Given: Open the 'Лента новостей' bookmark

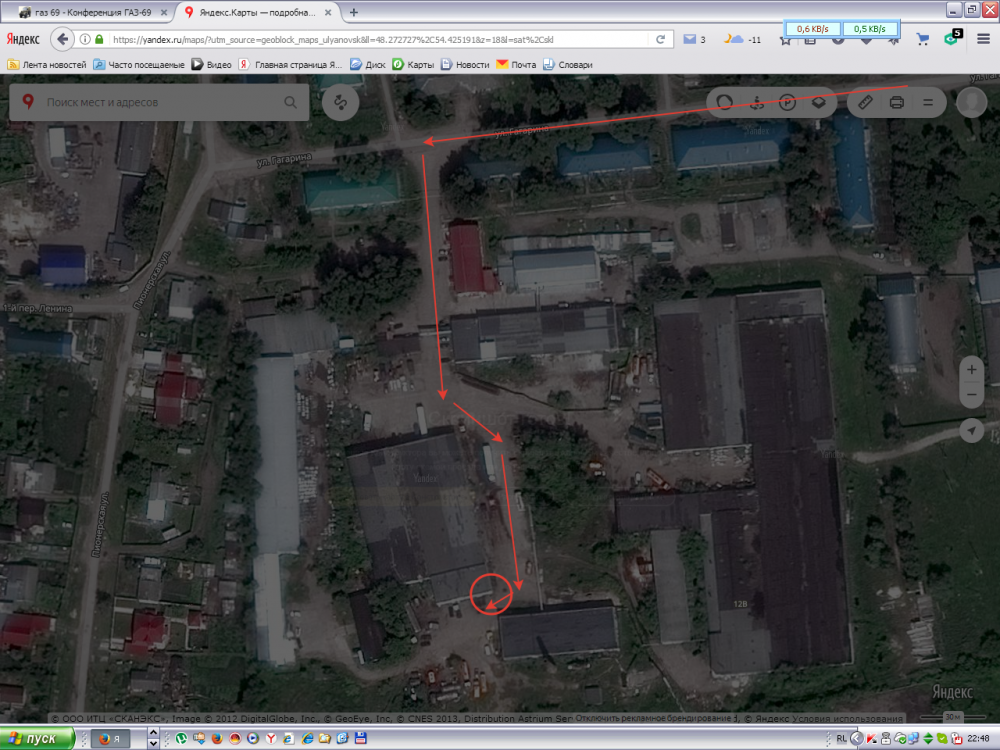Looking at the screenshot, I should click(48, 64).
